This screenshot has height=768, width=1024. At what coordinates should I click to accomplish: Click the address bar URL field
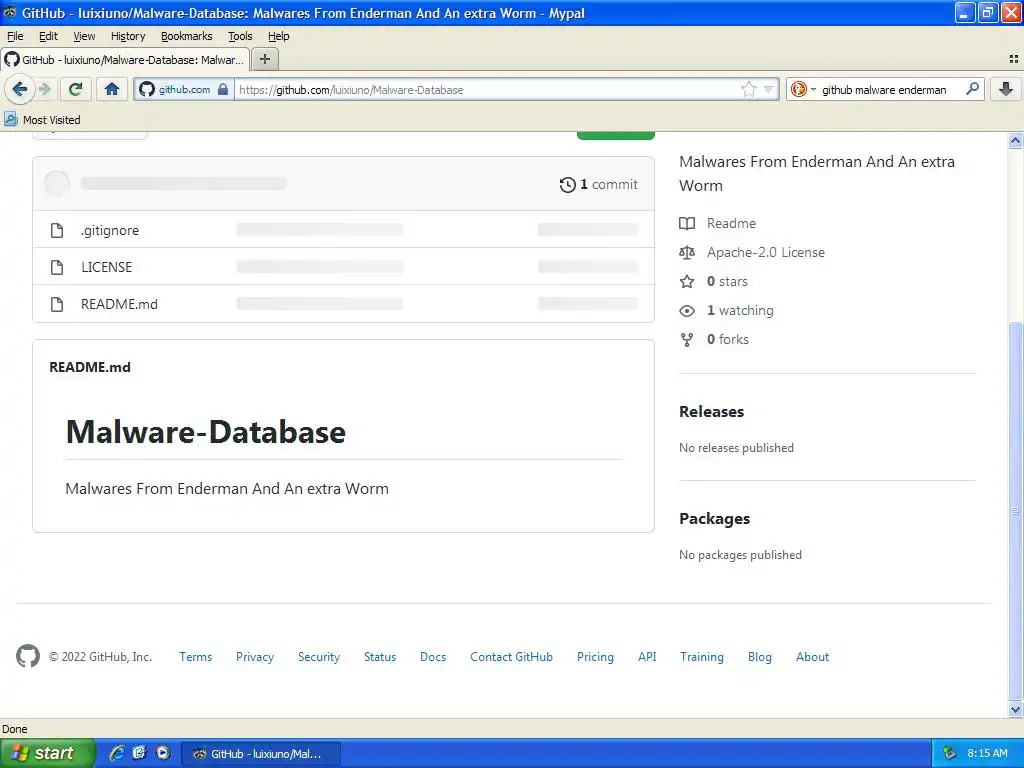click(x=487, y=89)
